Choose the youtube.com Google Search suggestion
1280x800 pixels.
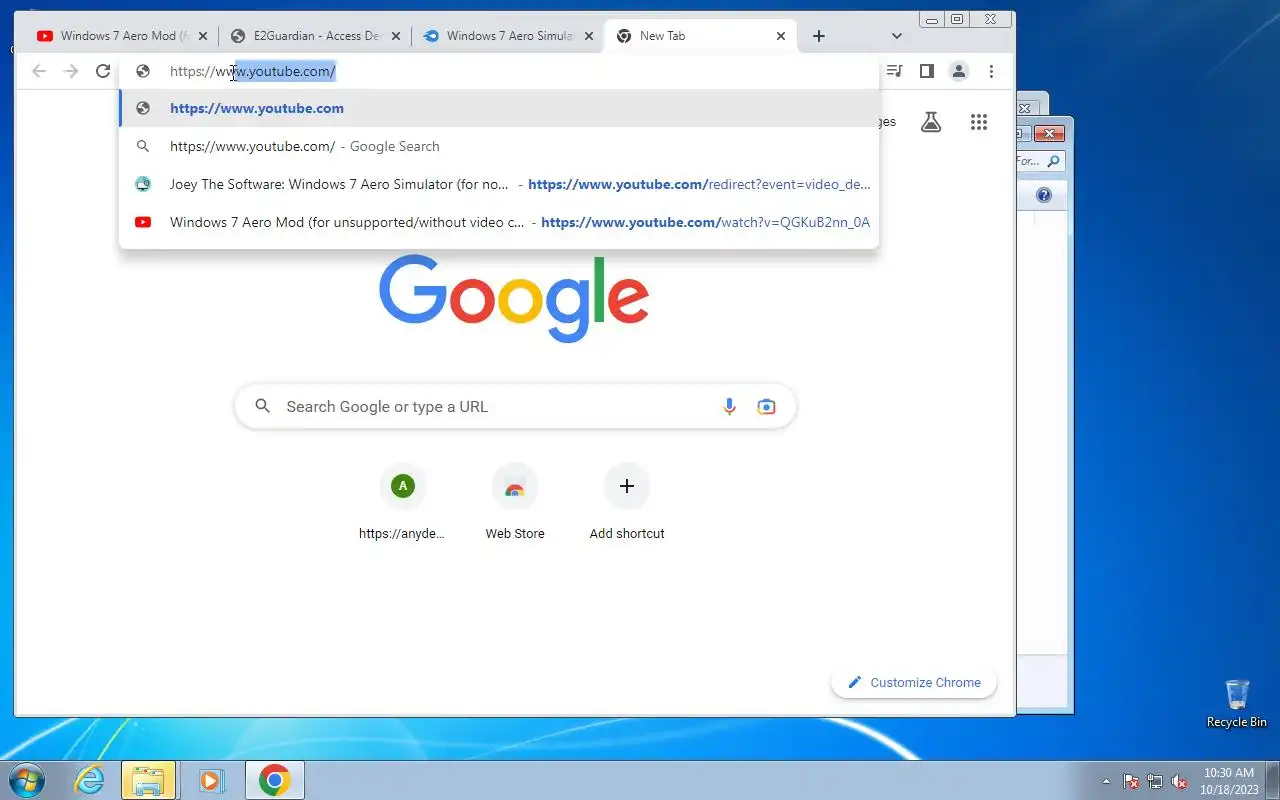pyautogui.click(x=499, y=146)
